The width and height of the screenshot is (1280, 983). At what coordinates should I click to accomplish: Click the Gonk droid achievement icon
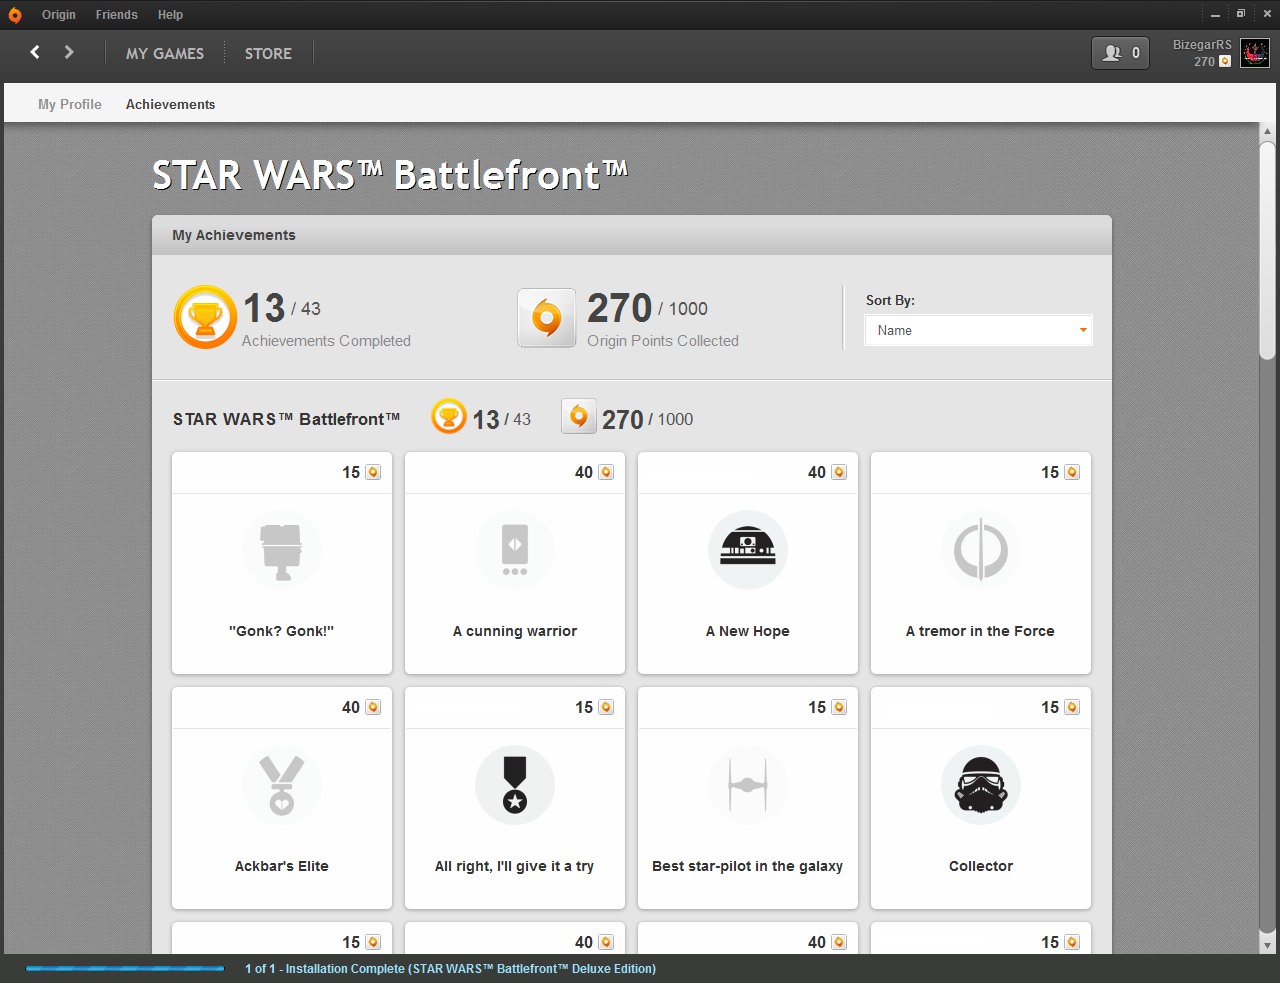[x=281, y=550]
